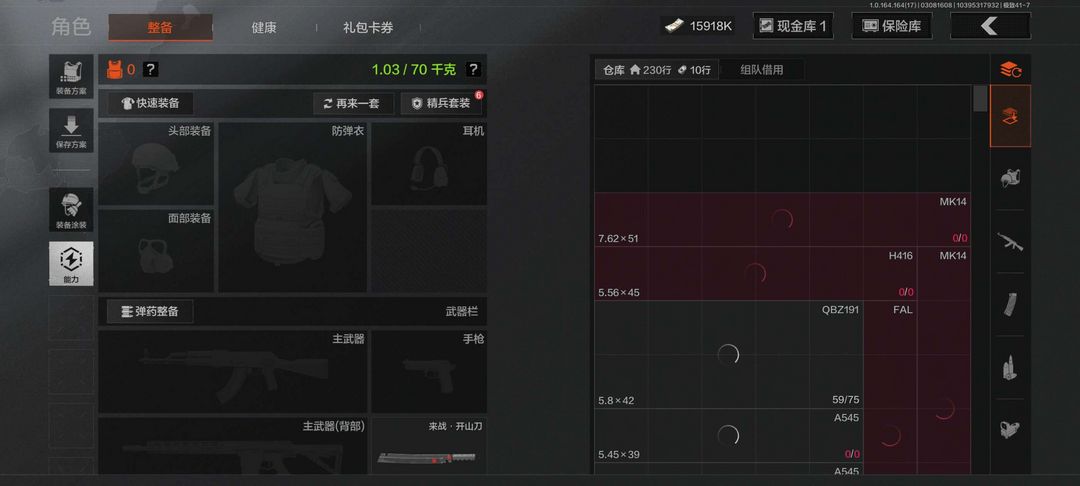Screen dimensions: 1080x486
Task: Click the 快速装备 button
Action: pyautogui.click(x=150, y=103)
